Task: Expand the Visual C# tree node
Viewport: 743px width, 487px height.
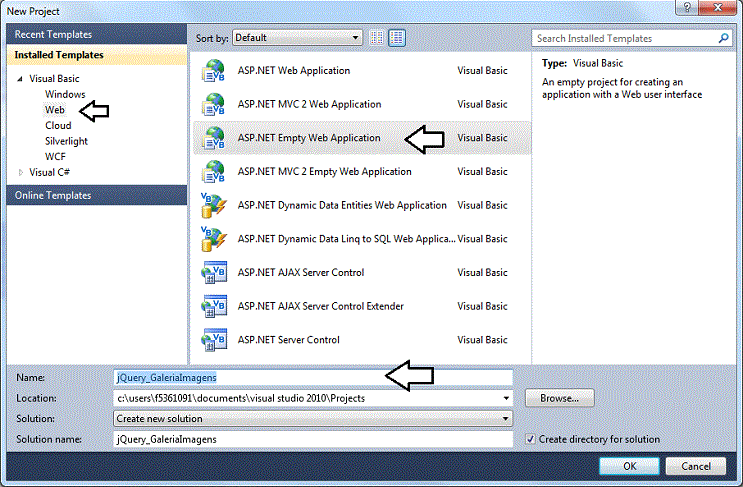Action: pos(20,172)
